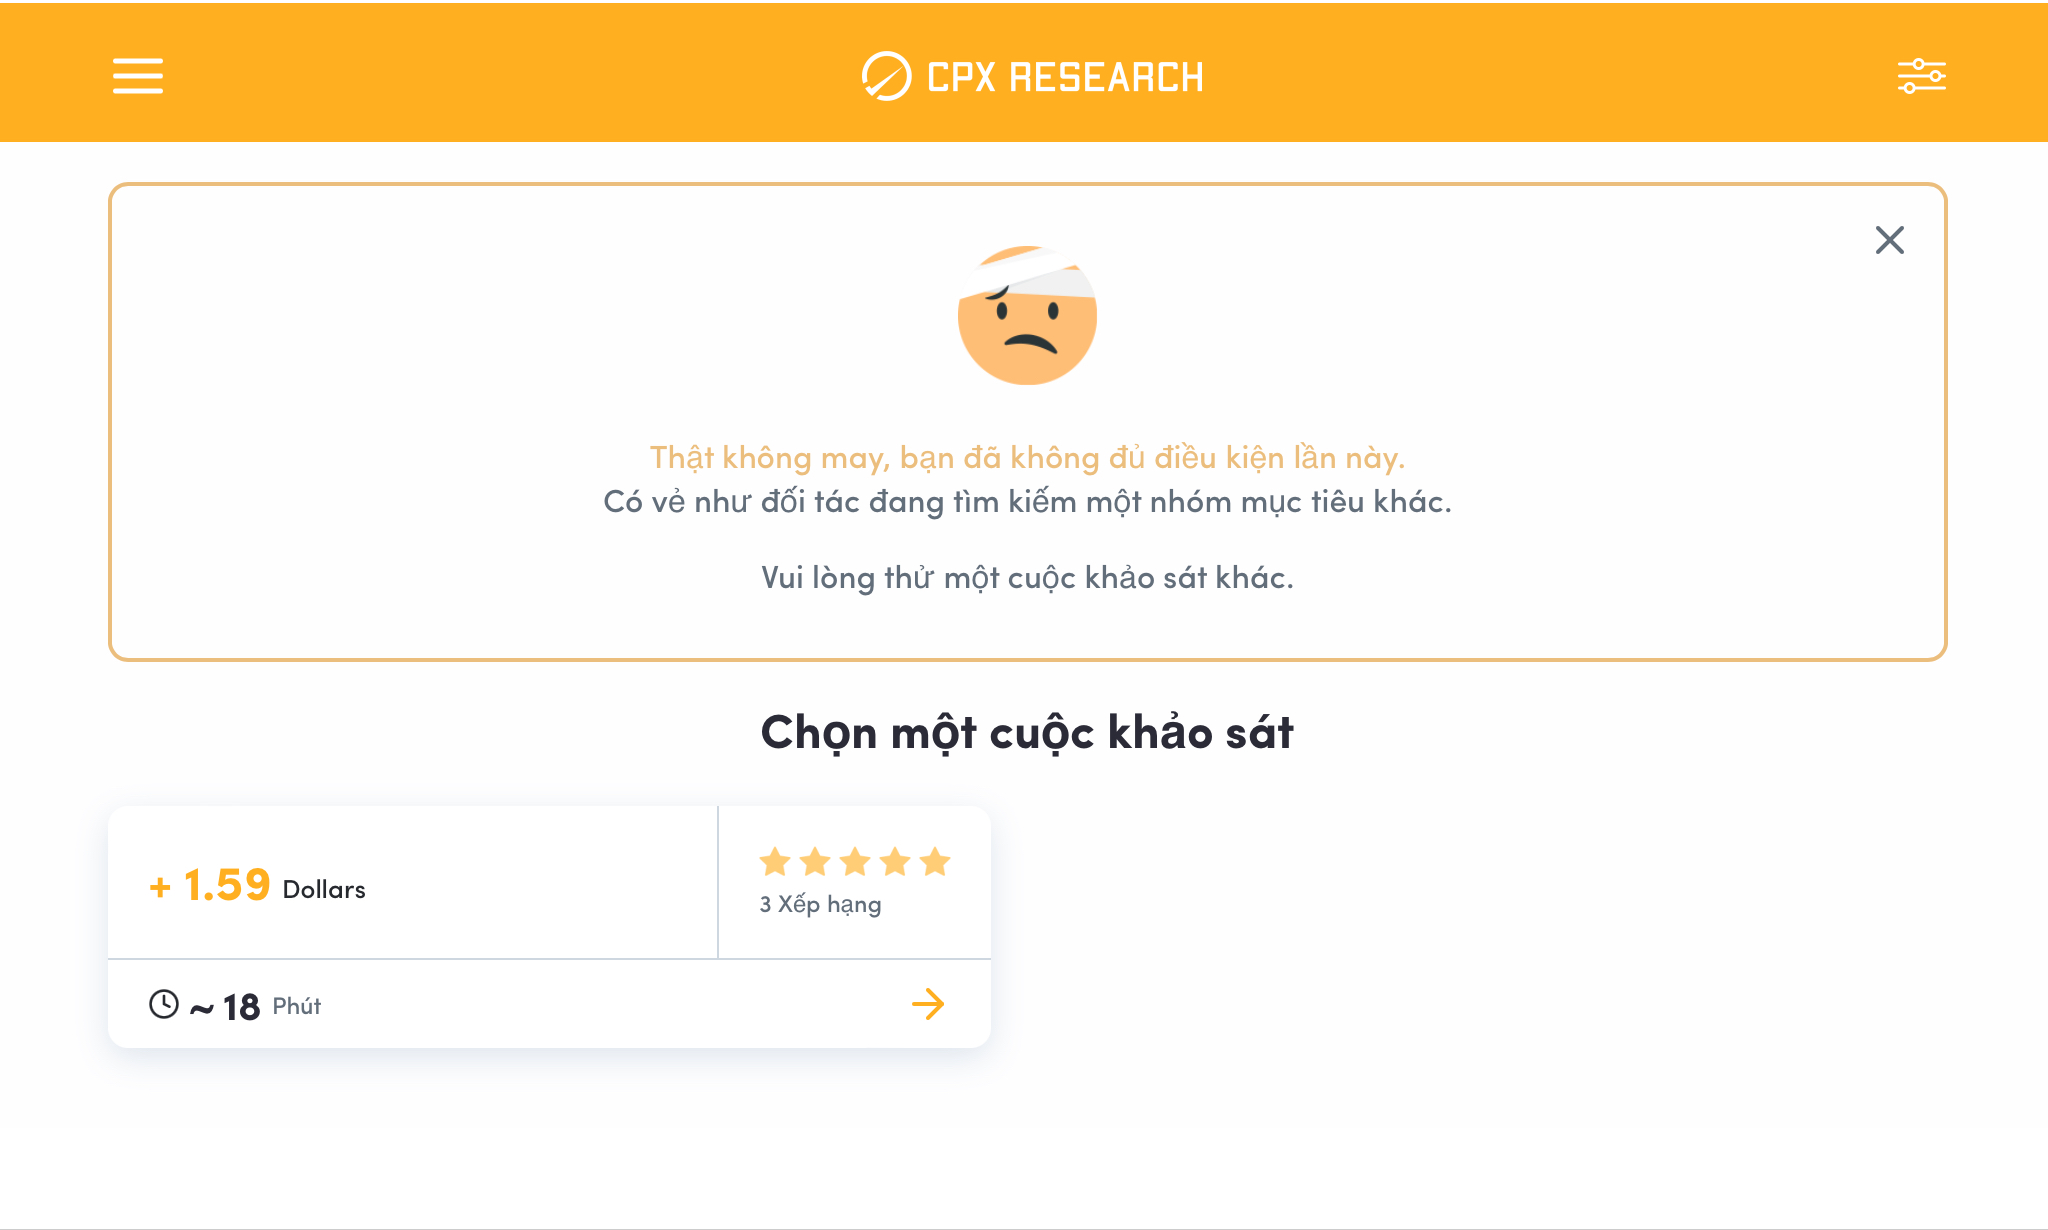The image size is (2048, 1230).
Task: Click the CPX Research circular logo icon
Action: point(886,76)
